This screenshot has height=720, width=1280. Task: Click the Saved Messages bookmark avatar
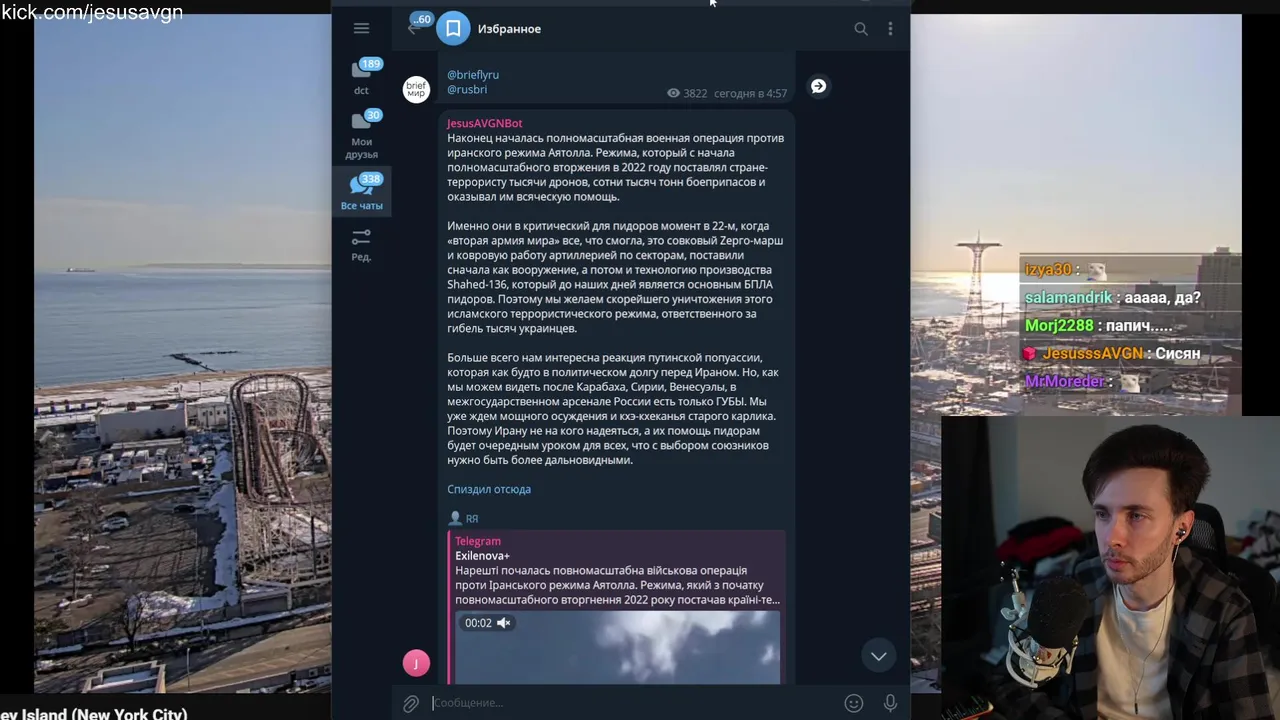pos(453,28)
